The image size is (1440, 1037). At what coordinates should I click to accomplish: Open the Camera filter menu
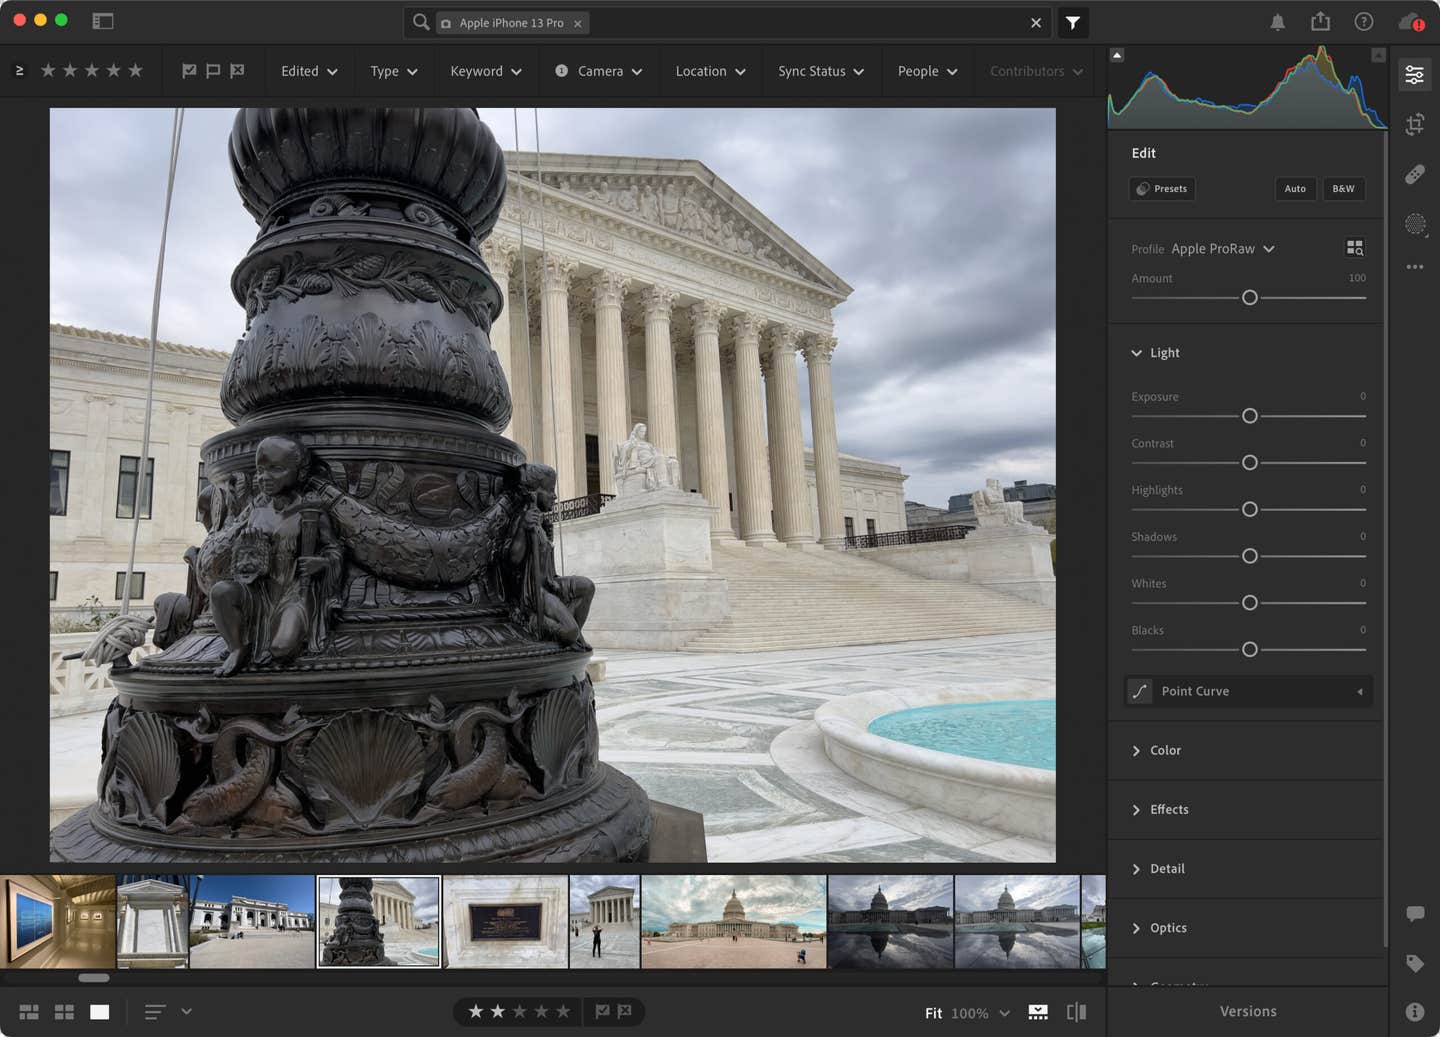[598, 71]
